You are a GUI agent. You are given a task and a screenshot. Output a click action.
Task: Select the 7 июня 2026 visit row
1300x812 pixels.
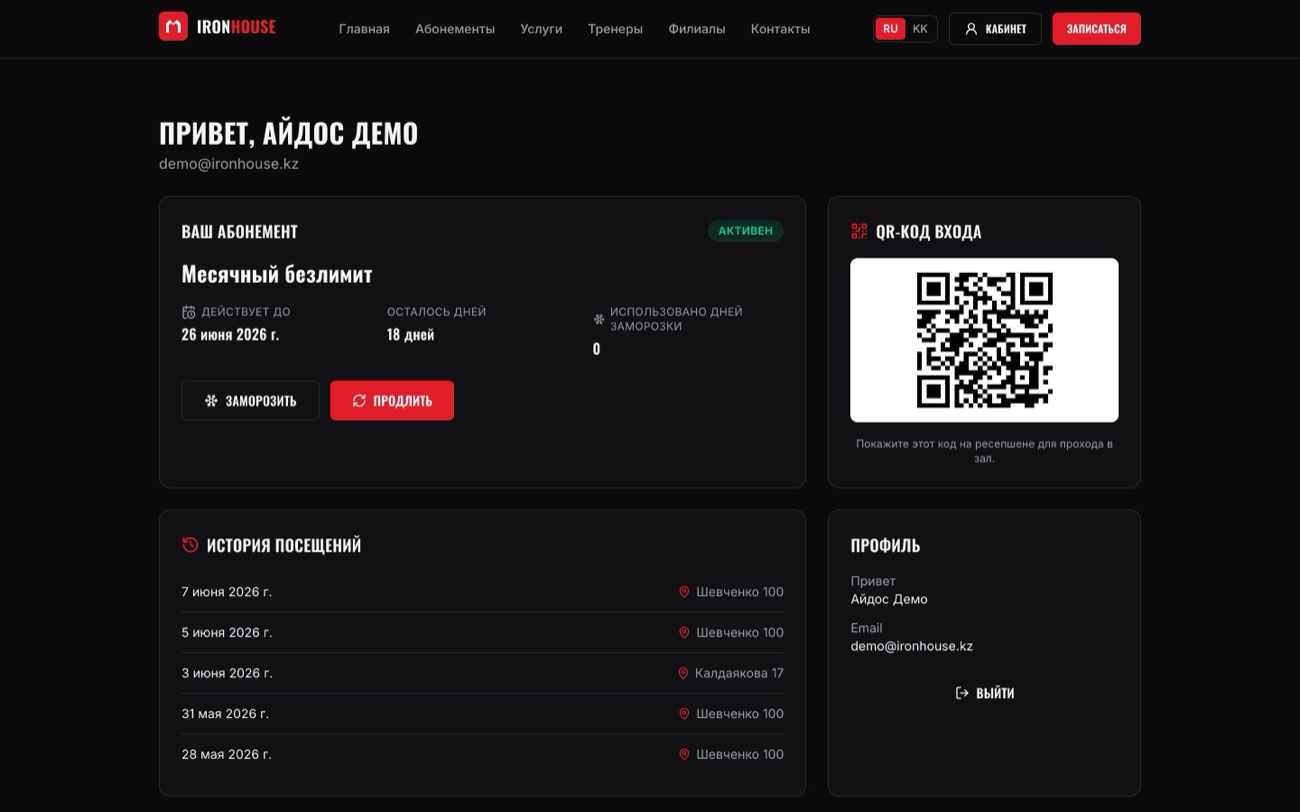(482, 592)
